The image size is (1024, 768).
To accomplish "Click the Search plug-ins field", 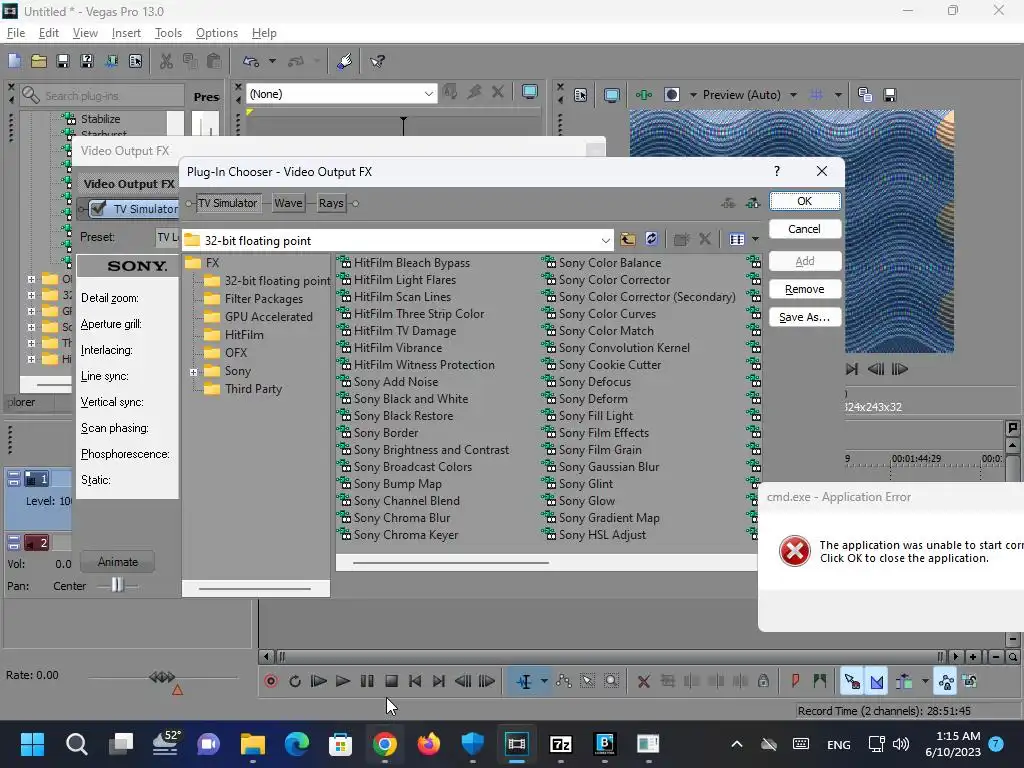I will 102,95.
